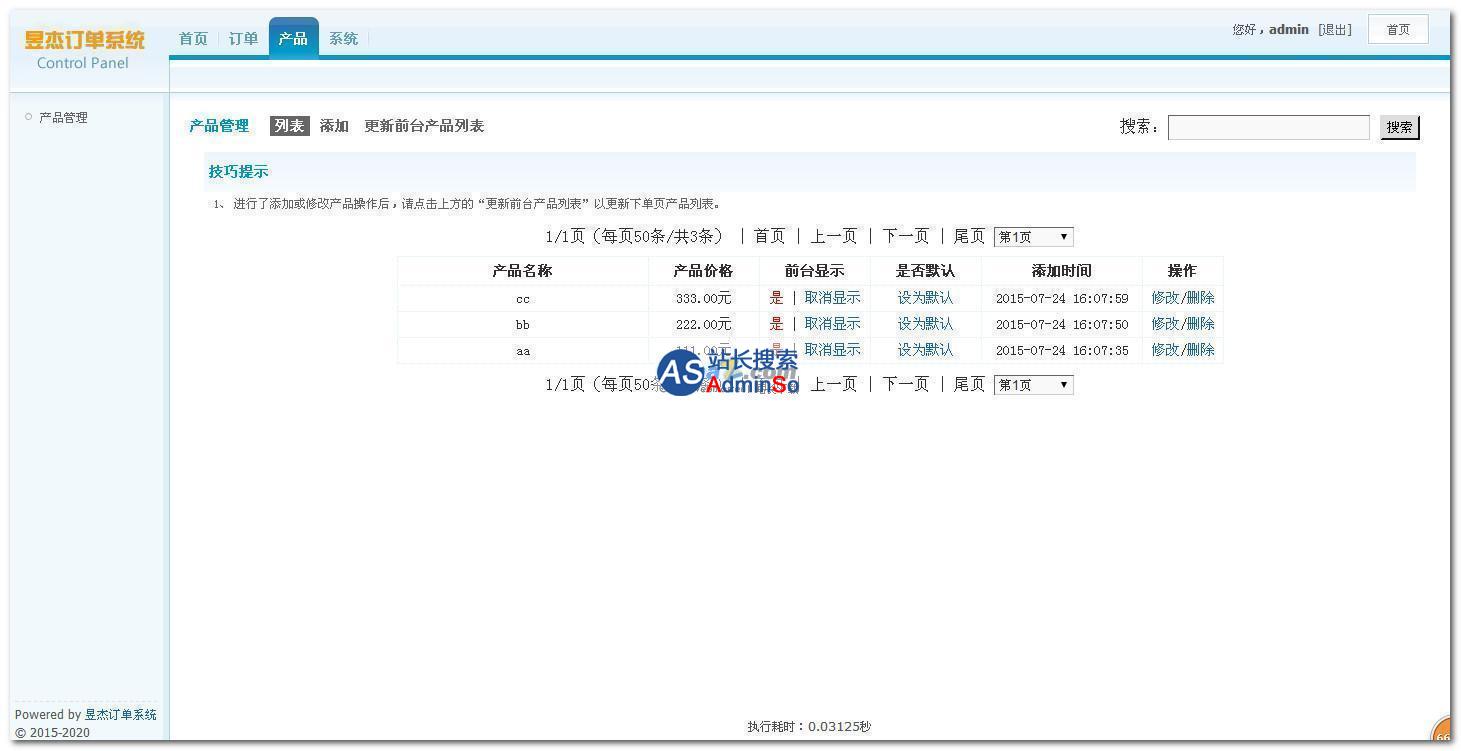Select price 222.00元

[703, 324]
